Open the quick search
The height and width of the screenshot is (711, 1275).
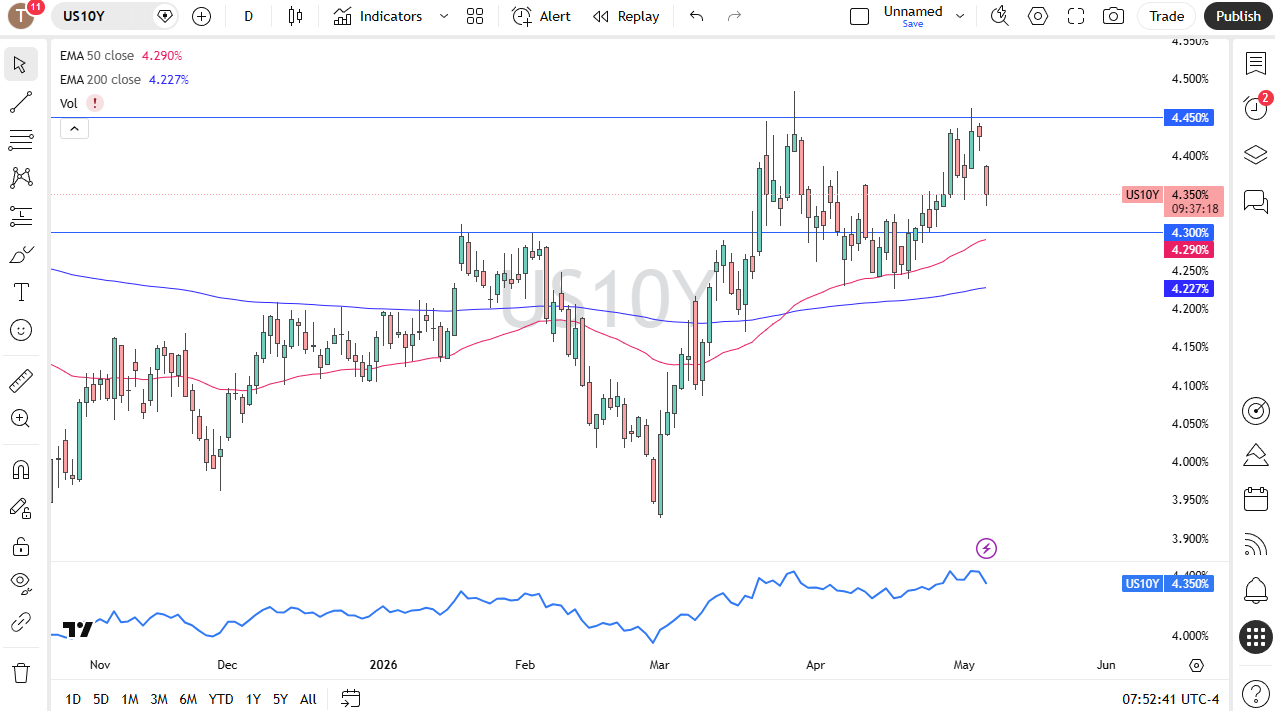[x=999, y=16]
